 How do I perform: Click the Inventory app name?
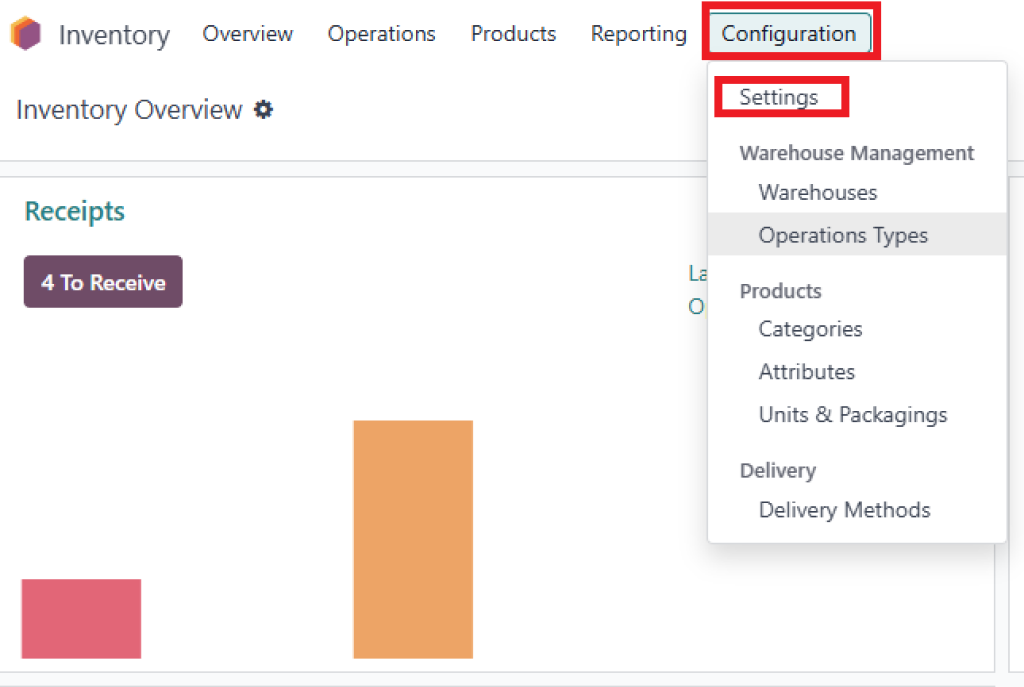tap(114, 35)
